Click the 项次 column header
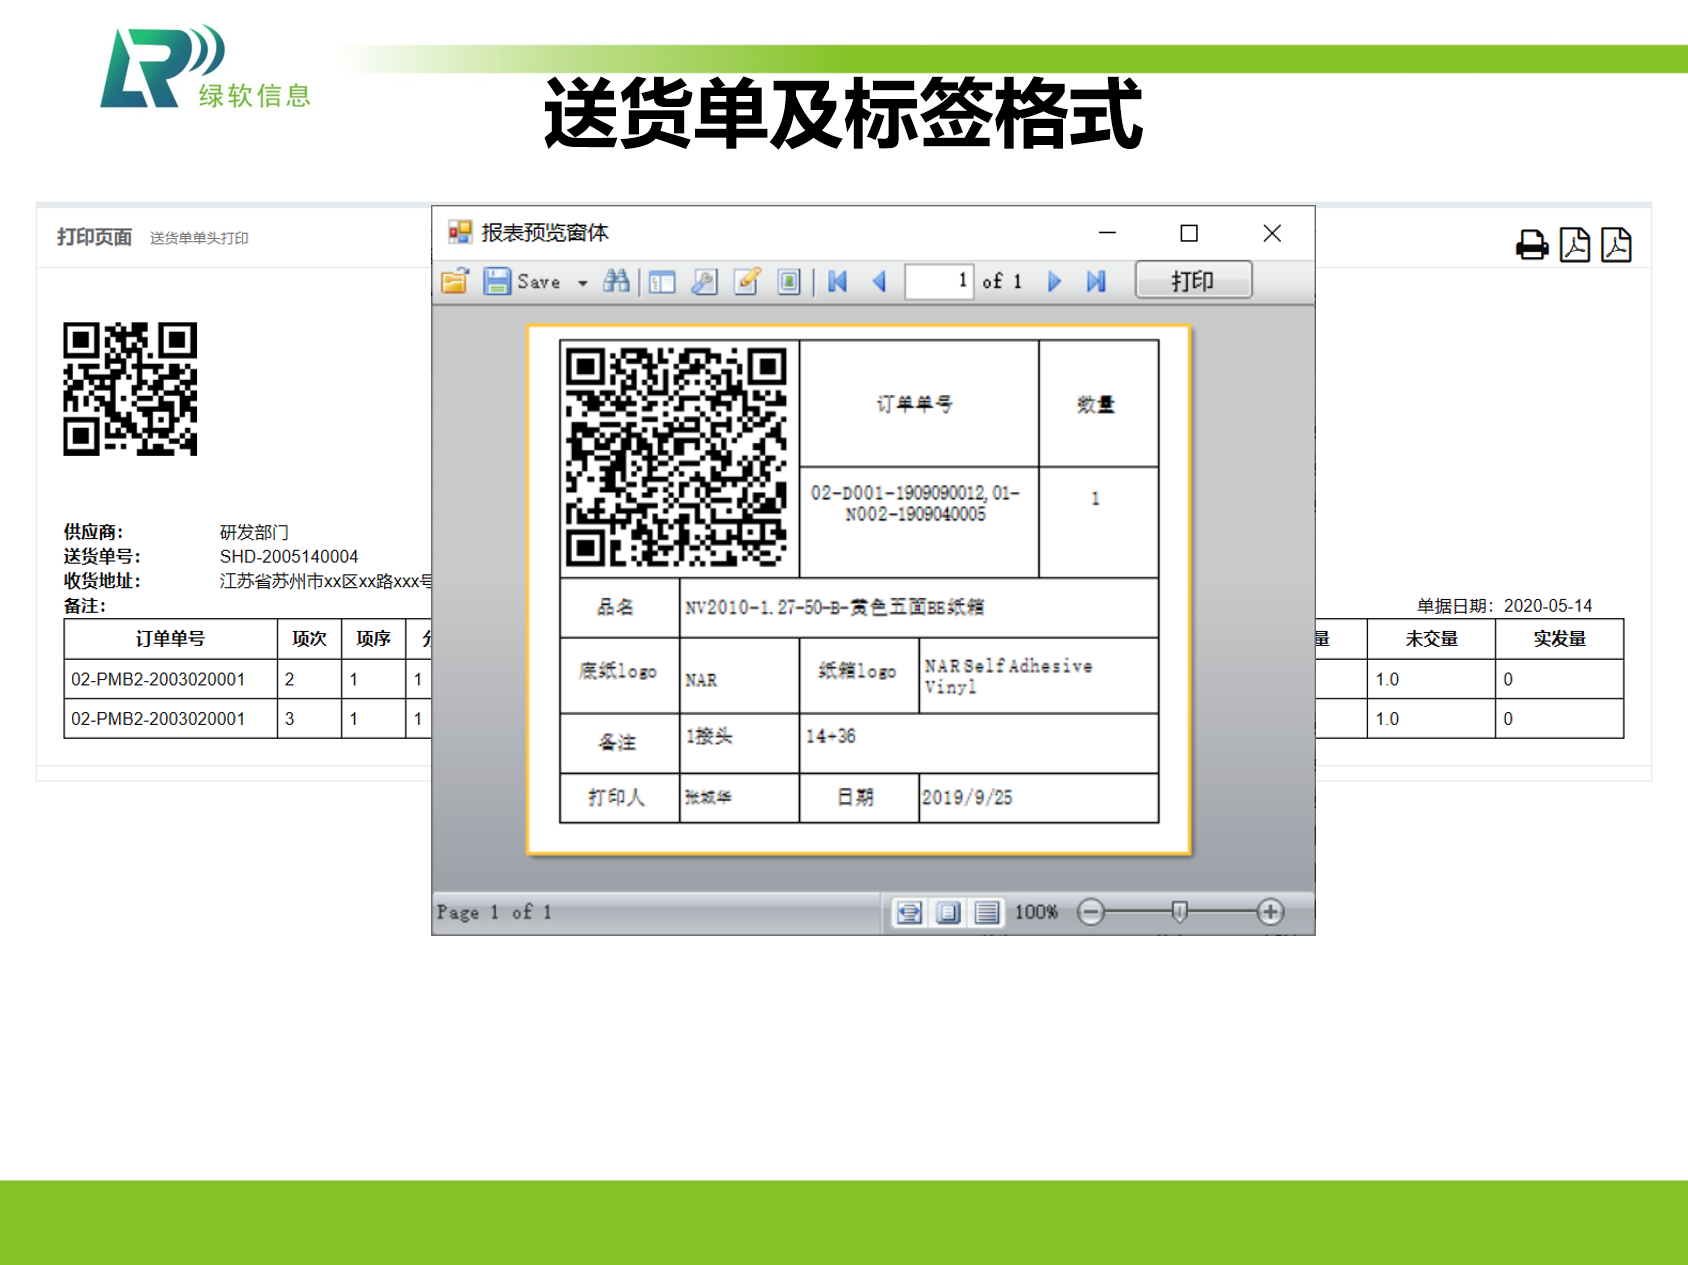The height and width of the screenshot is (1265, 1688). (x=309, y=639)
